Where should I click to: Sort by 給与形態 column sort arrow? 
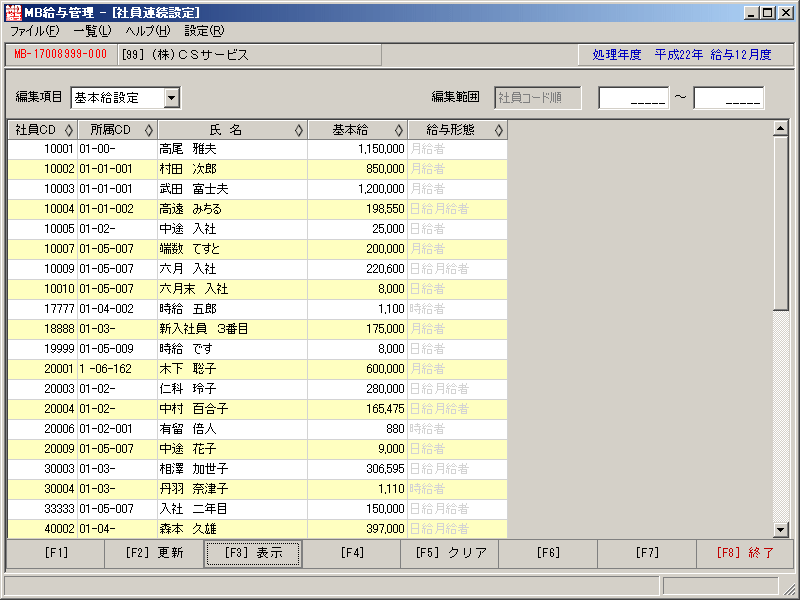tap(498, 131)
